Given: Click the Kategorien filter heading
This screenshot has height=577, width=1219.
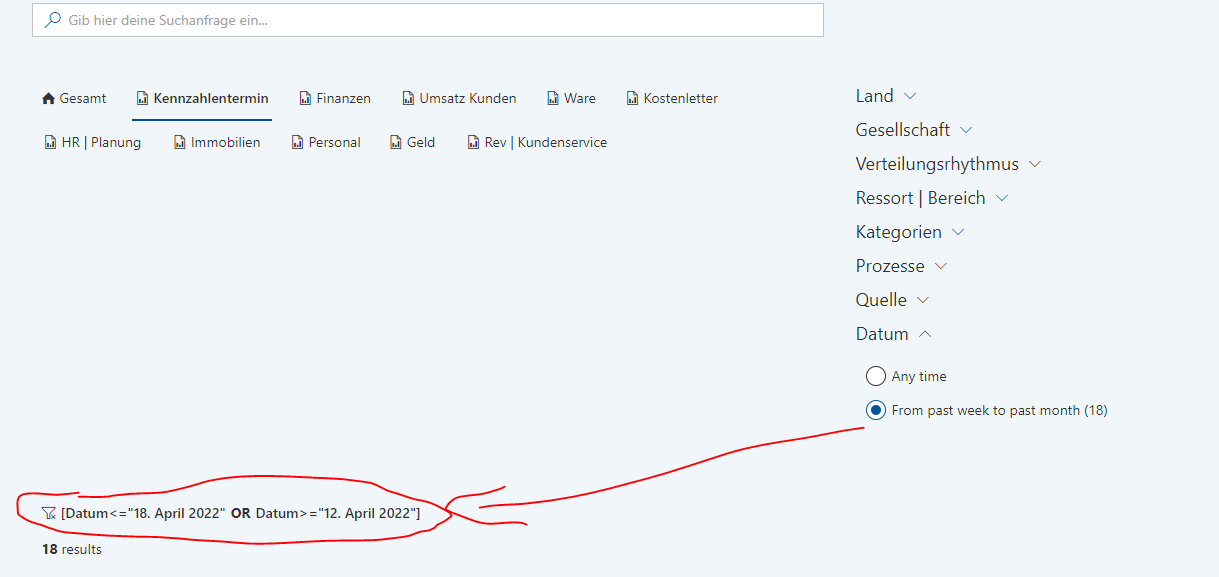Looking at the screenshot, I should coord(899,232).
